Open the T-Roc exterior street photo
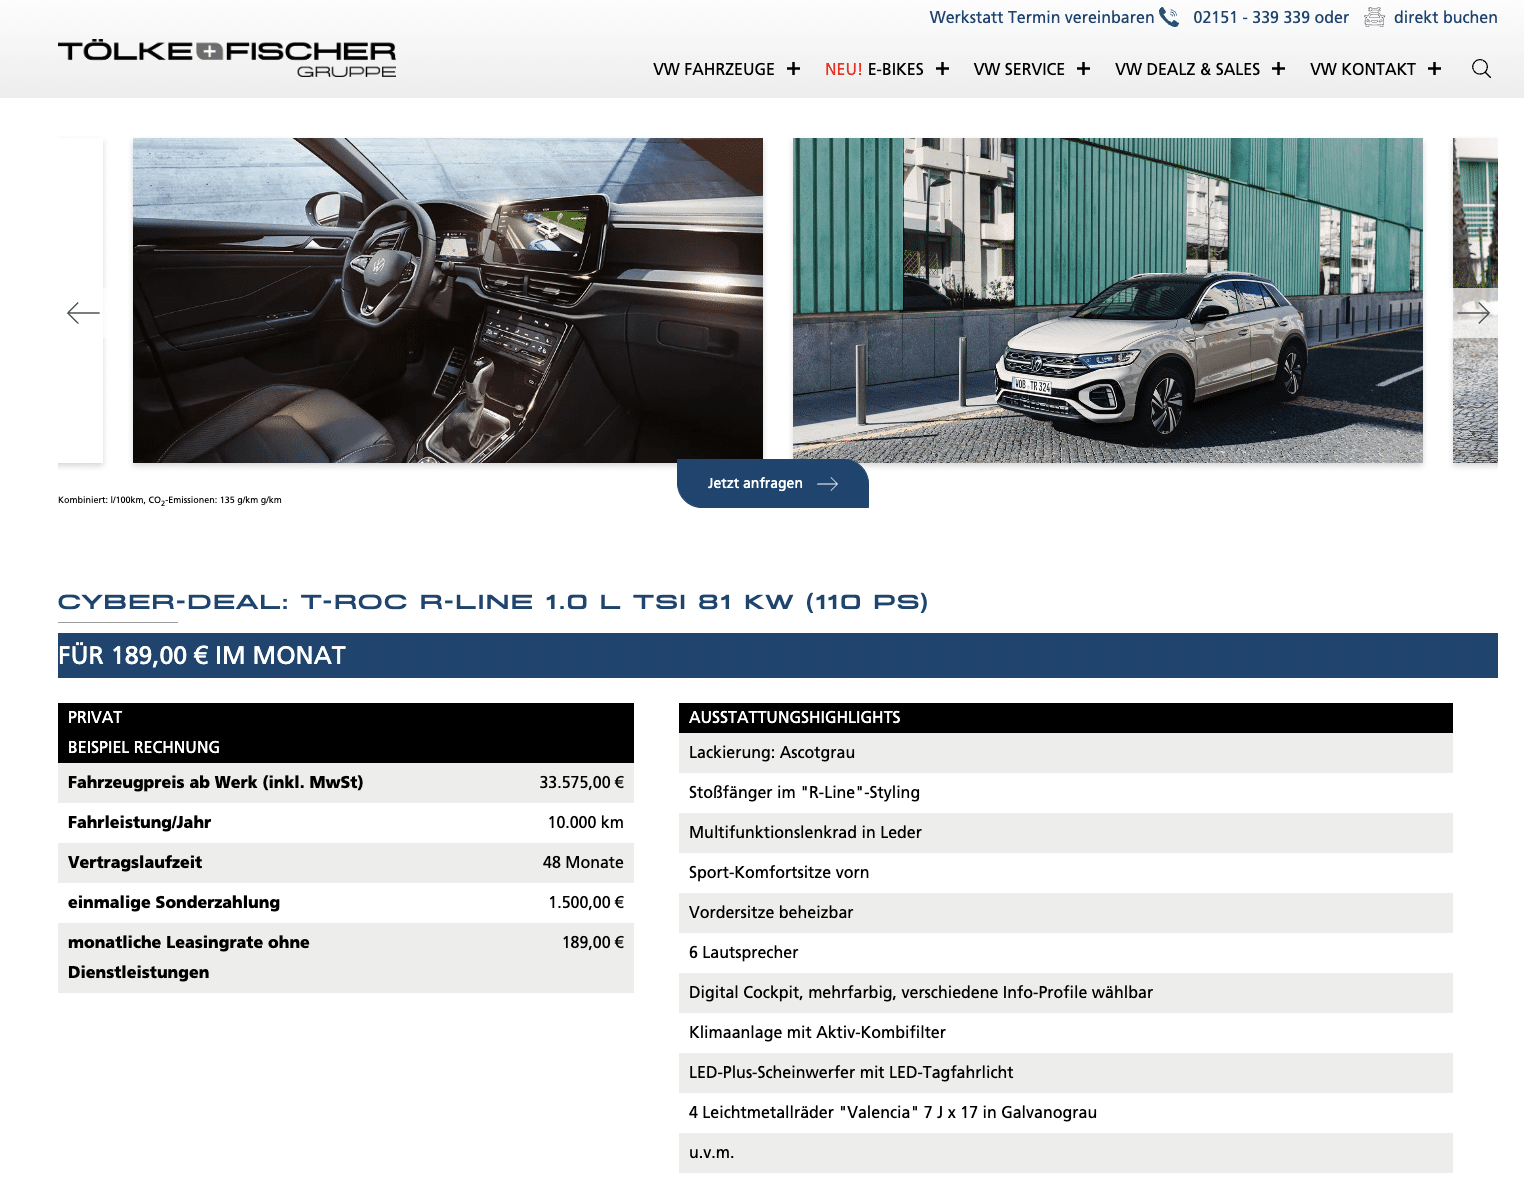Viewport: 1524px width, 1198px height. [x=1108, y=300]
